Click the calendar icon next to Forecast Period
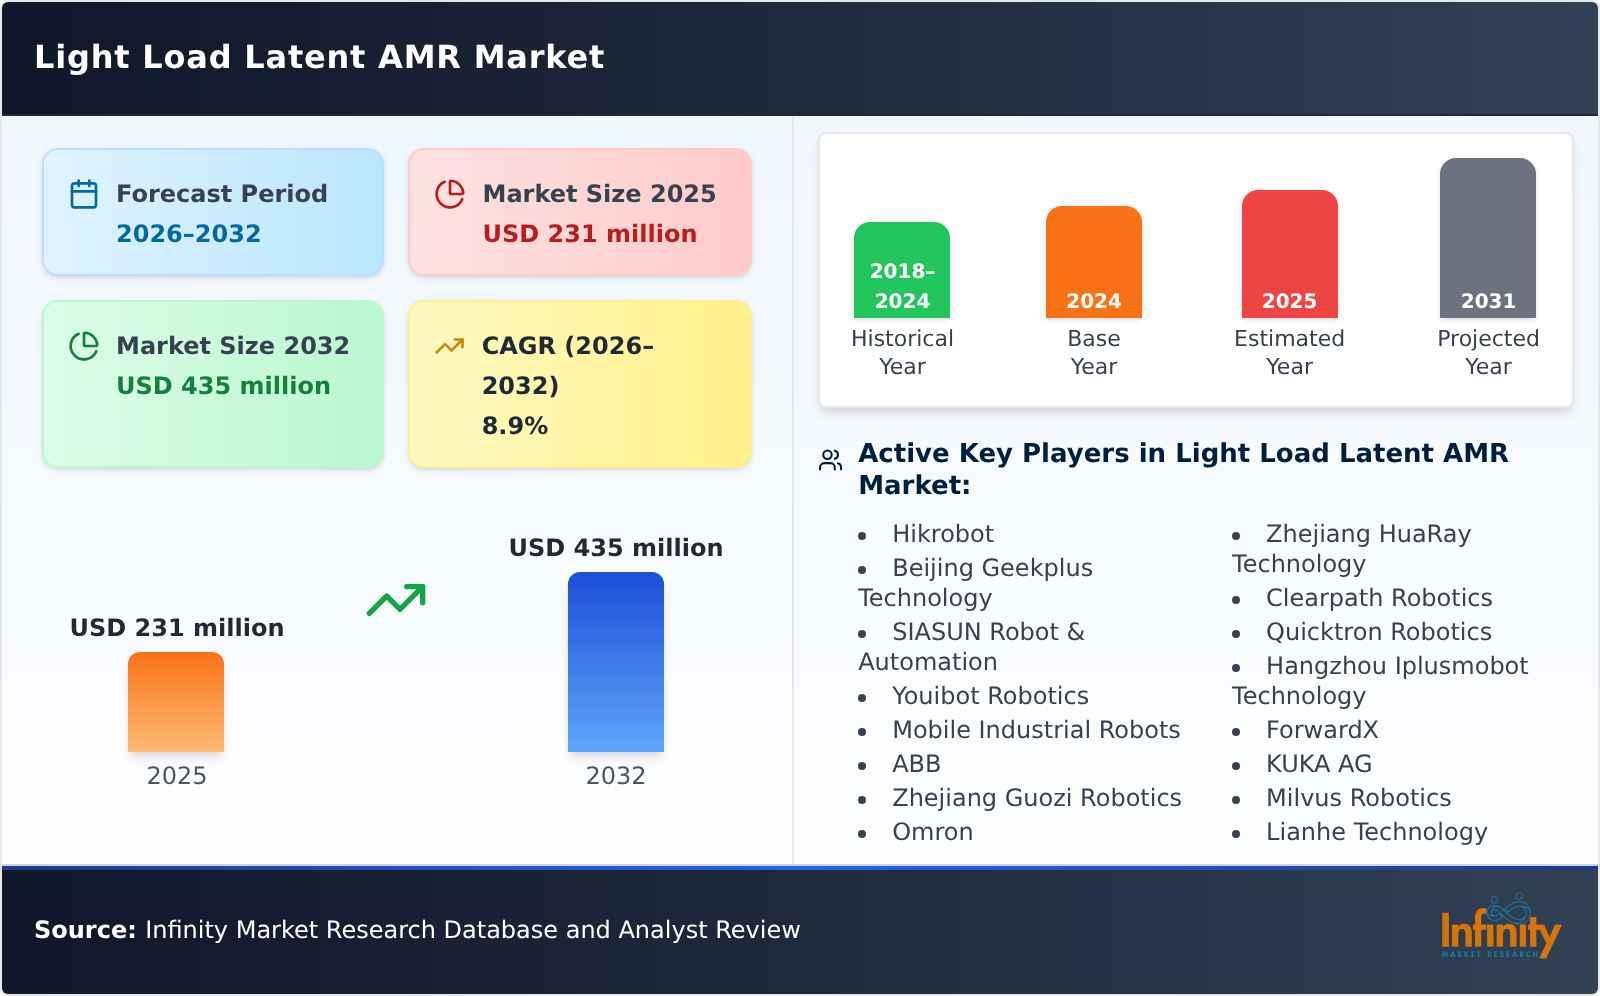This screenshot has width=1600, height=996. coord(84,195)
